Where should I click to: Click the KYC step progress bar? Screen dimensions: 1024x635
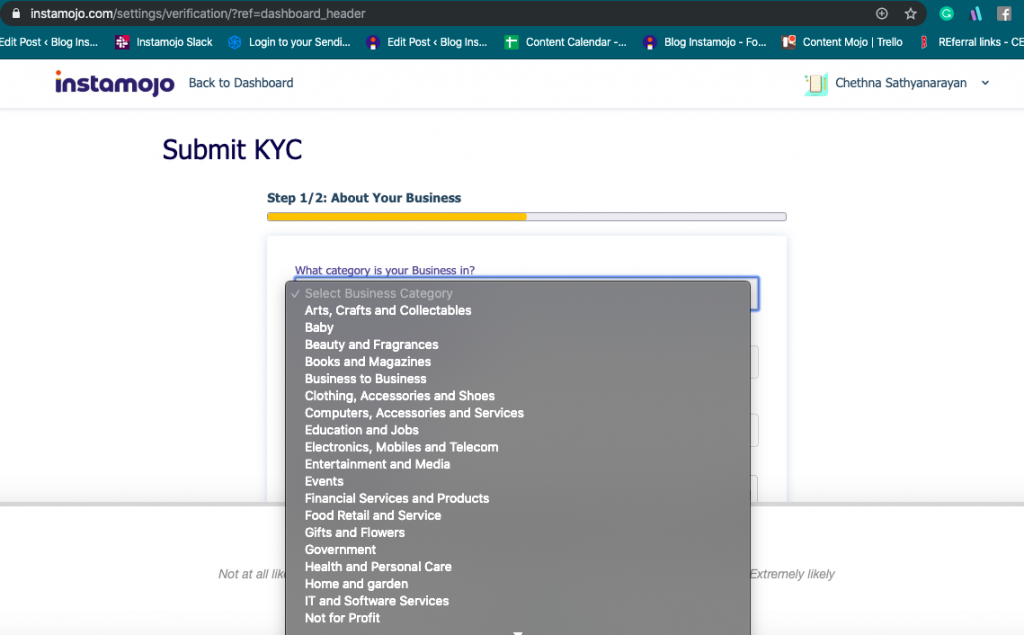[526, 216]
